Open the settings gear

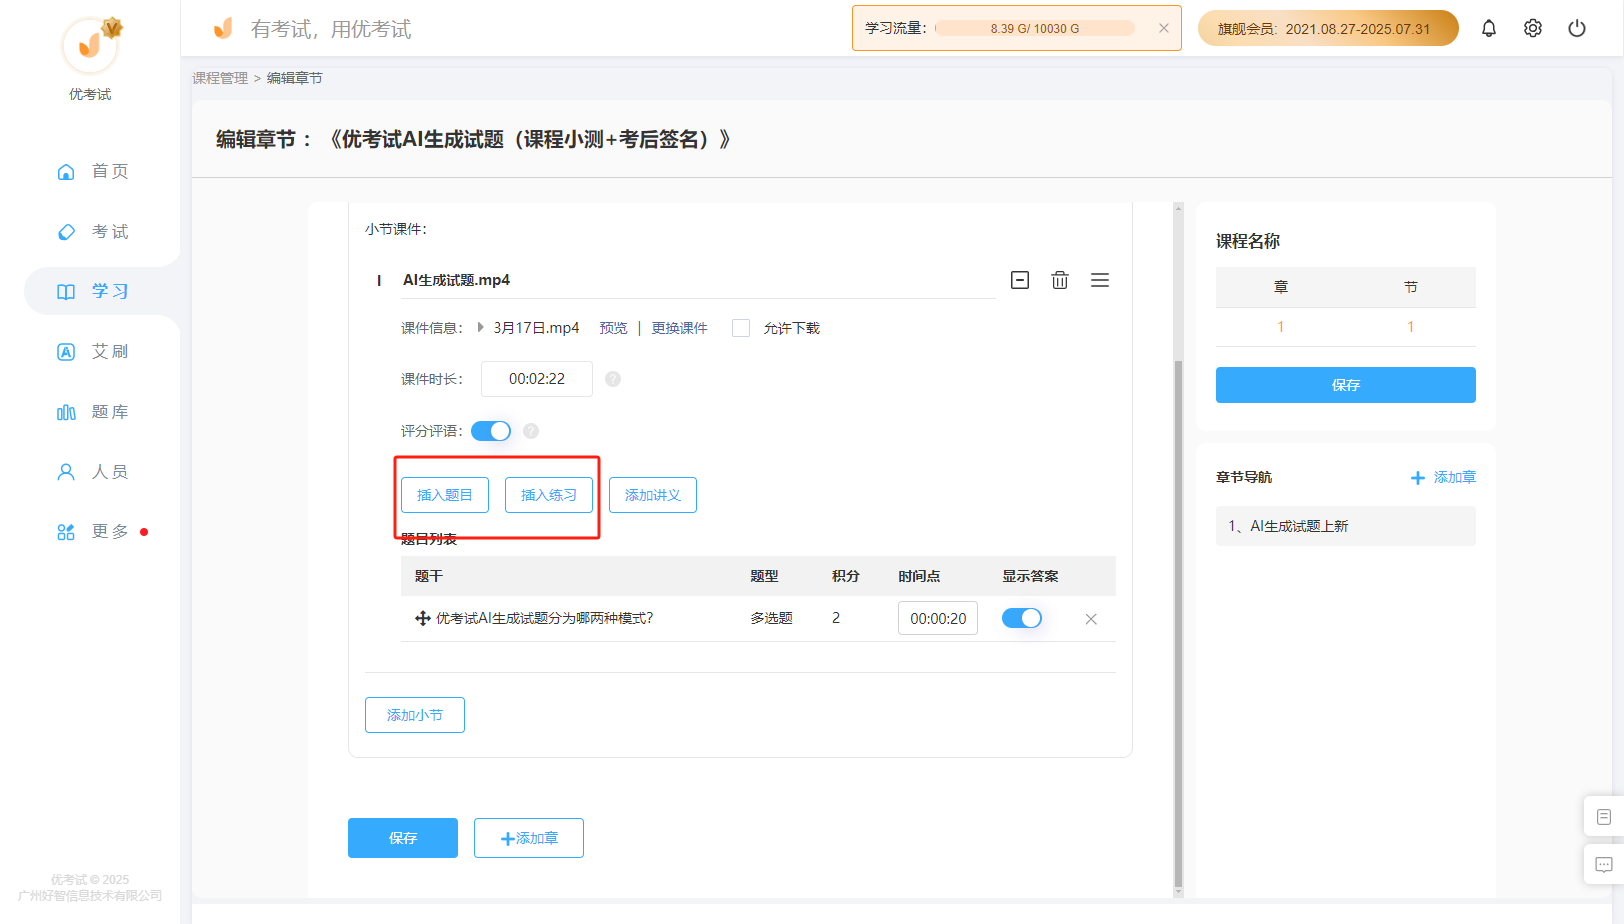[1533, 28]
